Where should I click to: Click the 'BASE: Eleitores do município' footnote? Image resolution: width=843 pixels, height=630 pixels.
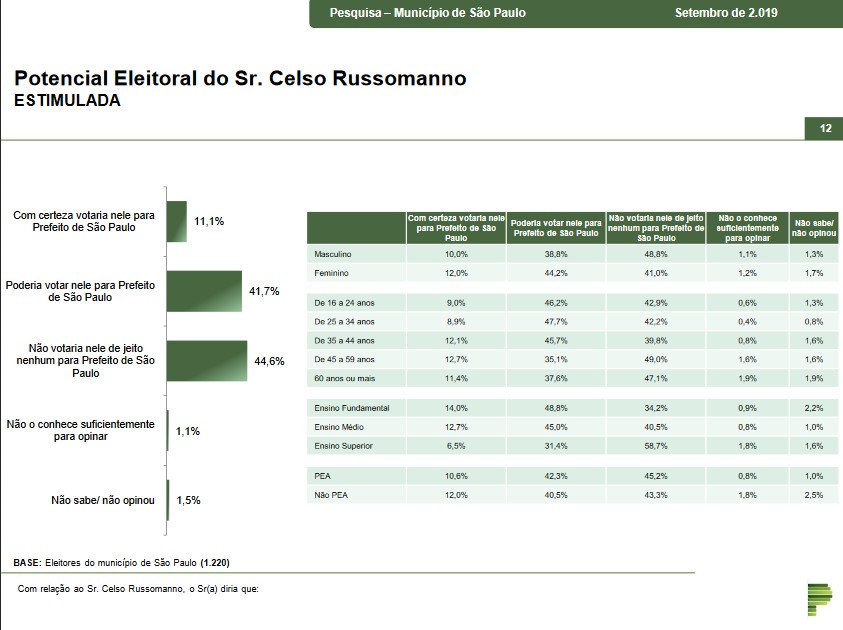pos(127,562)
